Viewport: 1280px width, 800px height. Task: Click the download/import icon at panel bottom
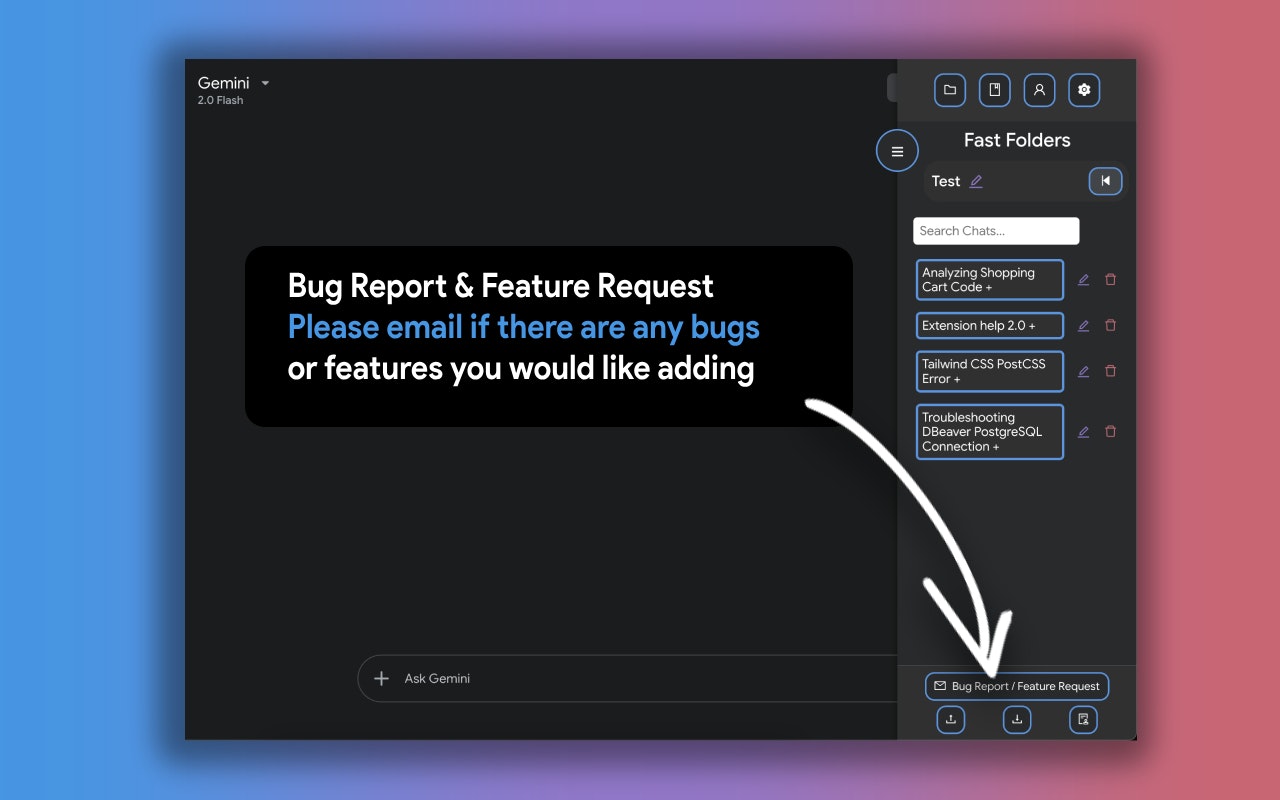[1017, 719]
